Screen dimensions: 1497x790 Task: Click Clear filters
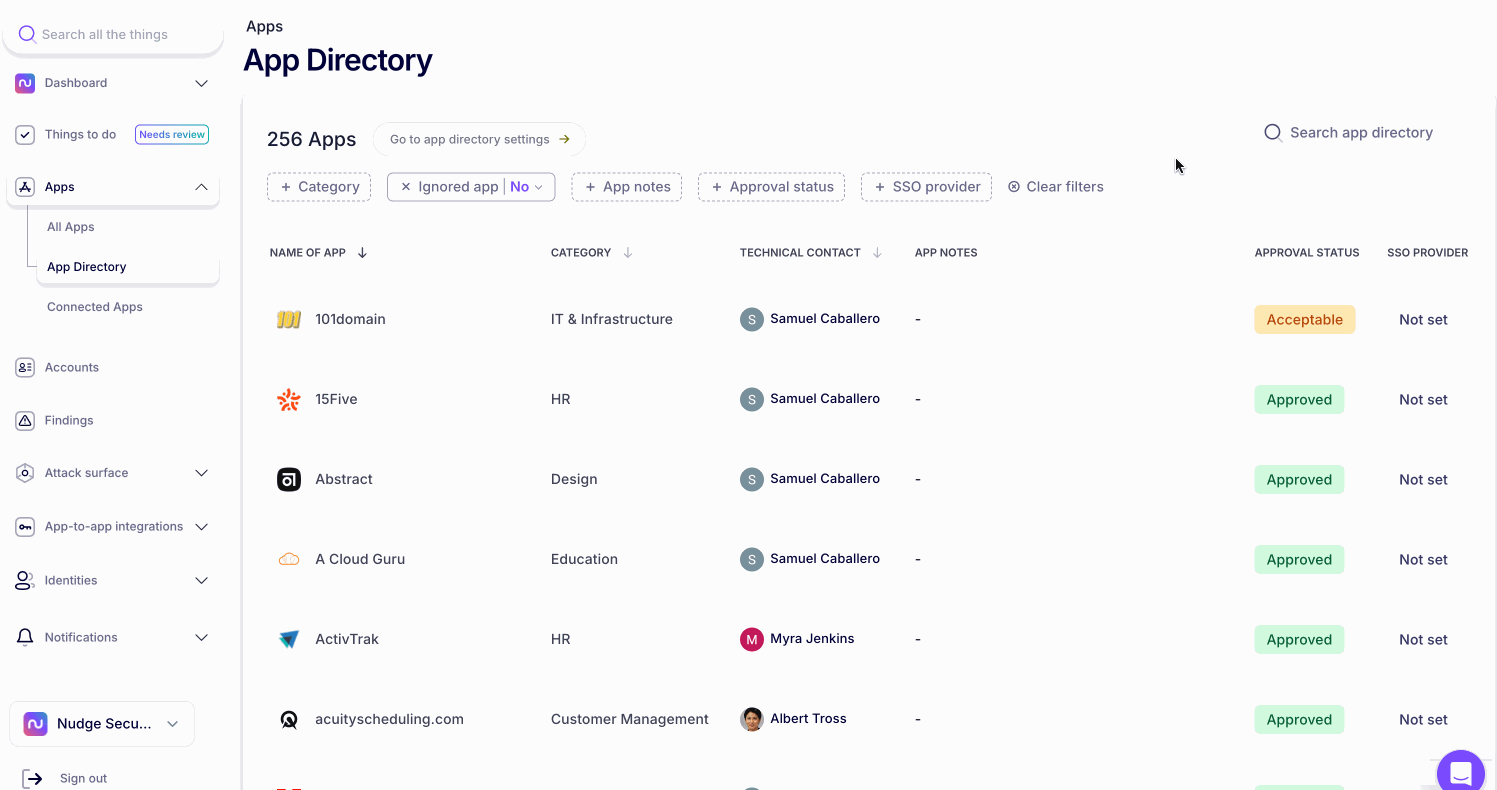coord(1056,187)
